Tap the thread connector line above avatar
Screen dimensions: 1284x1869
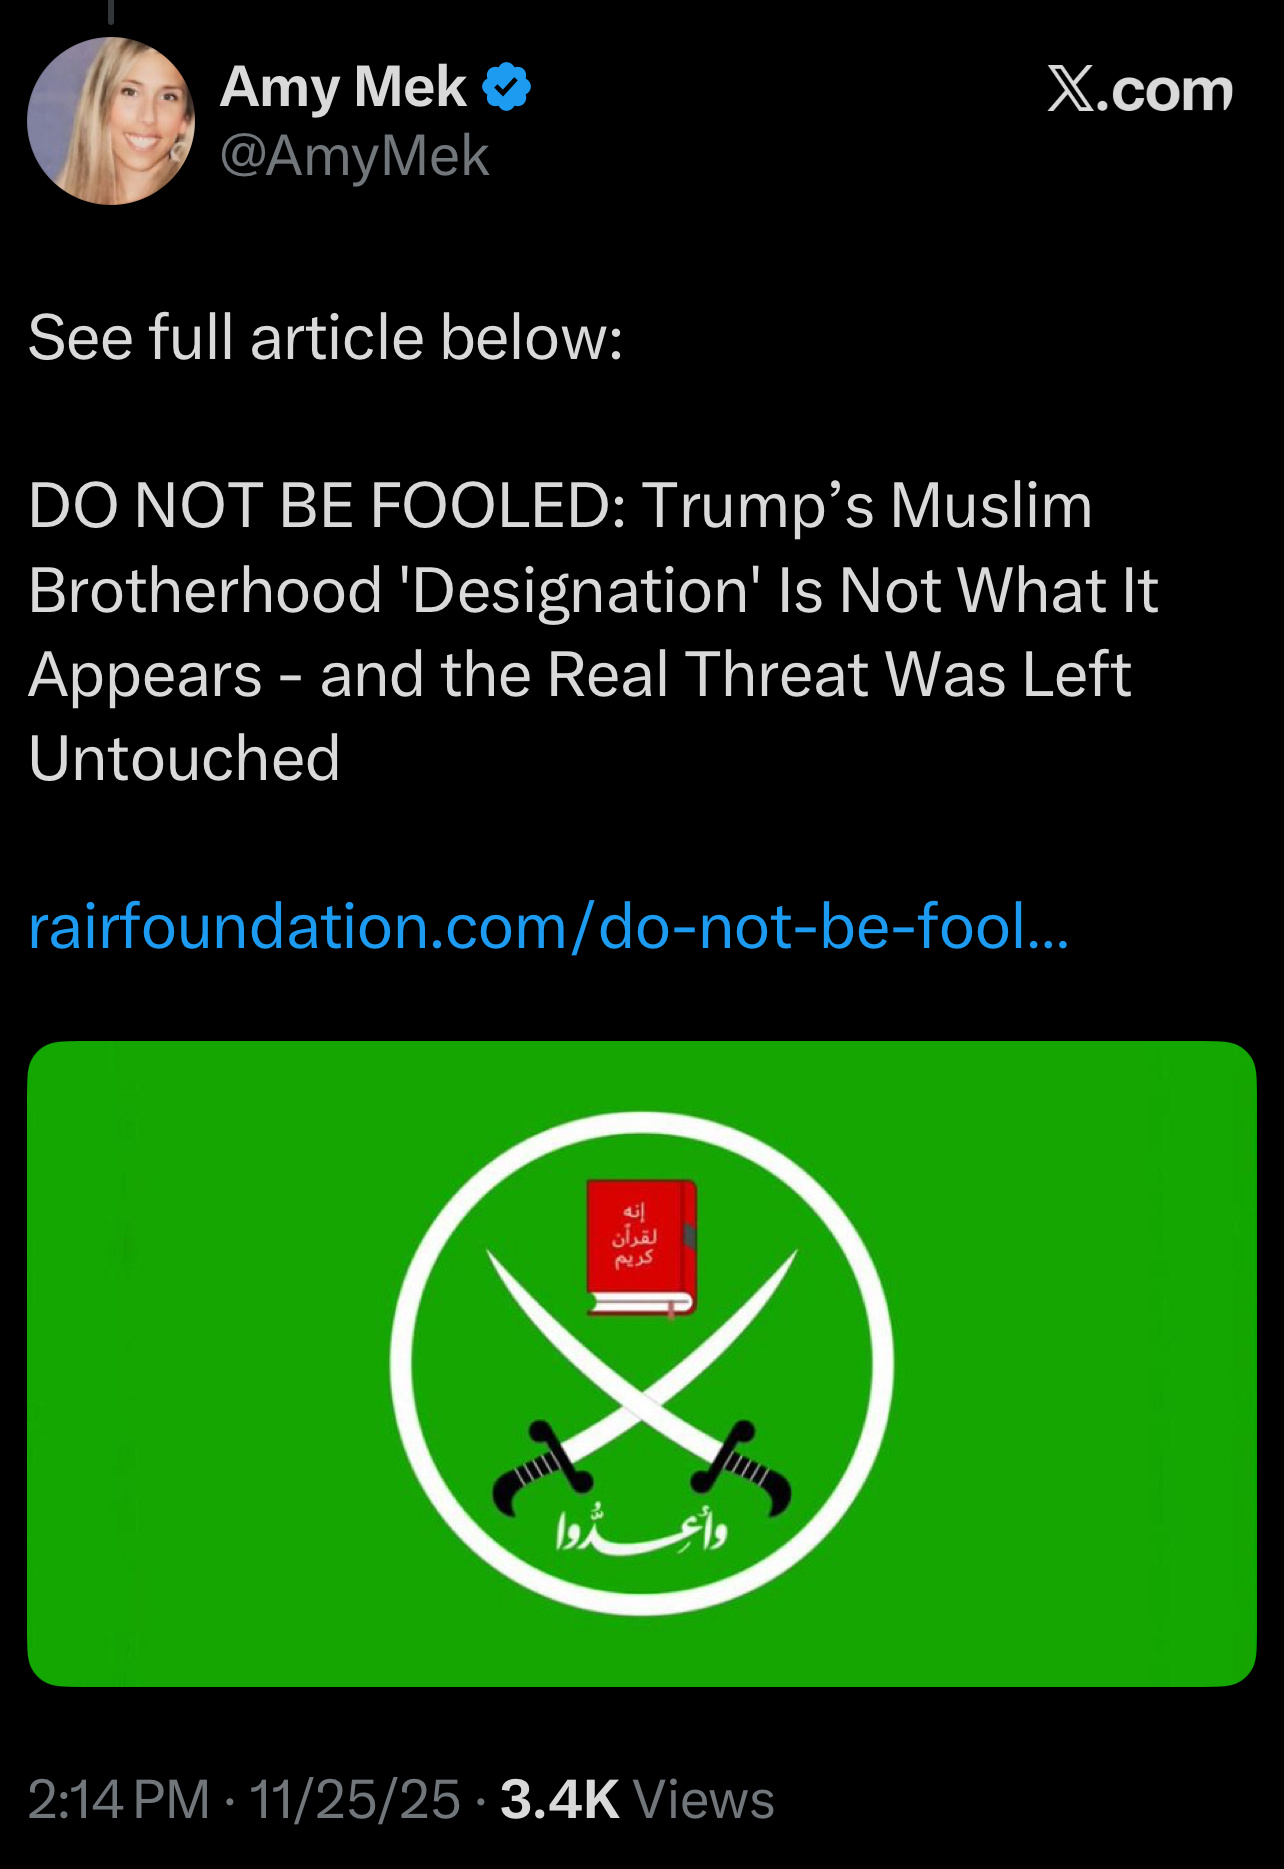point(111,11)
